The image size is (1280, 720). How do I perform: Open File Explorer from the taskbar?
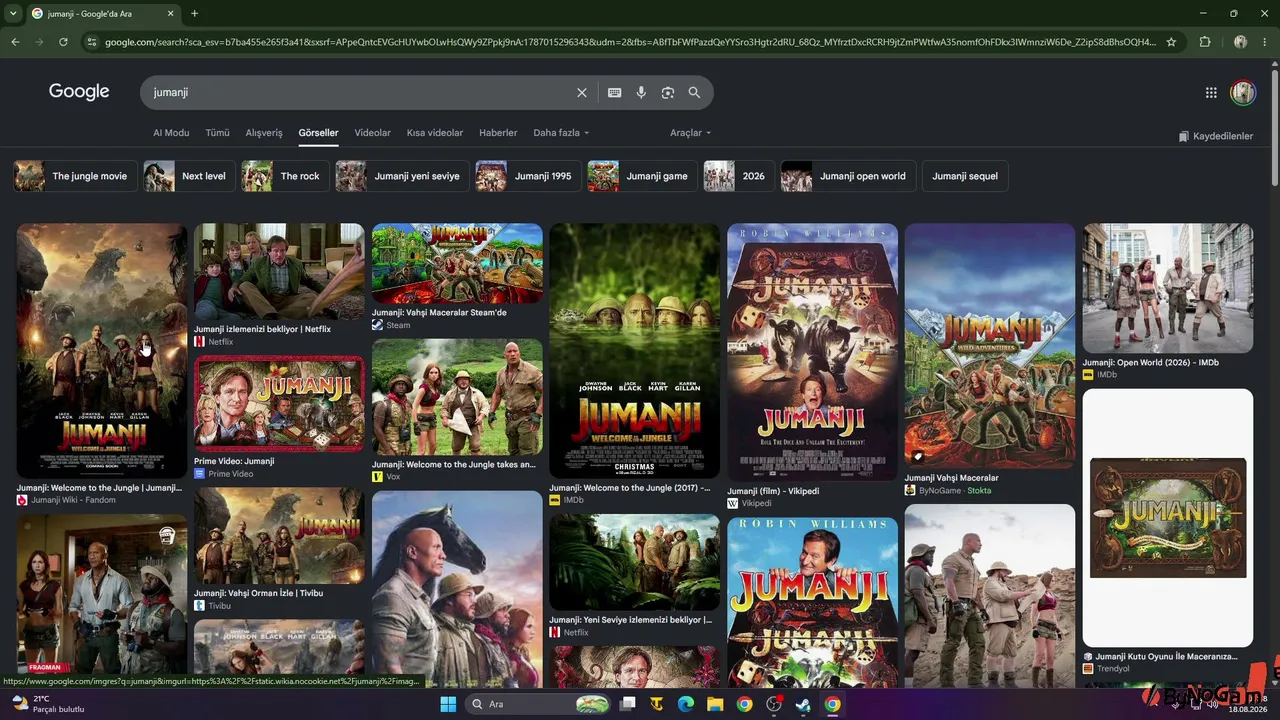[x=715, y=704]
